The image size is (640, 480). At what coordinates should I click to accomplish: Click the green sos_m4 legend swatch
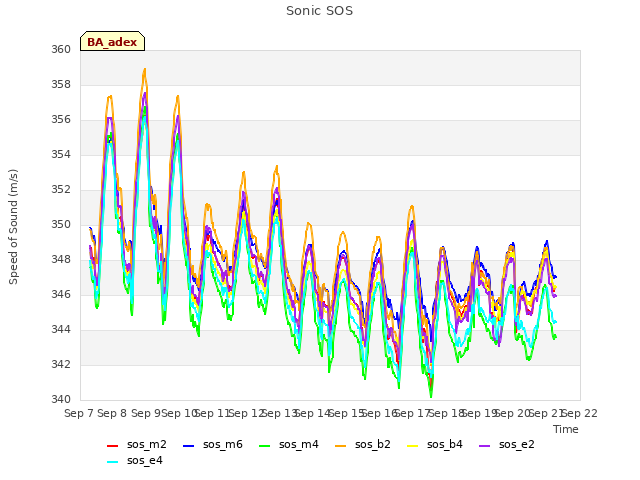pyautogui.click(x=264, y=446)
